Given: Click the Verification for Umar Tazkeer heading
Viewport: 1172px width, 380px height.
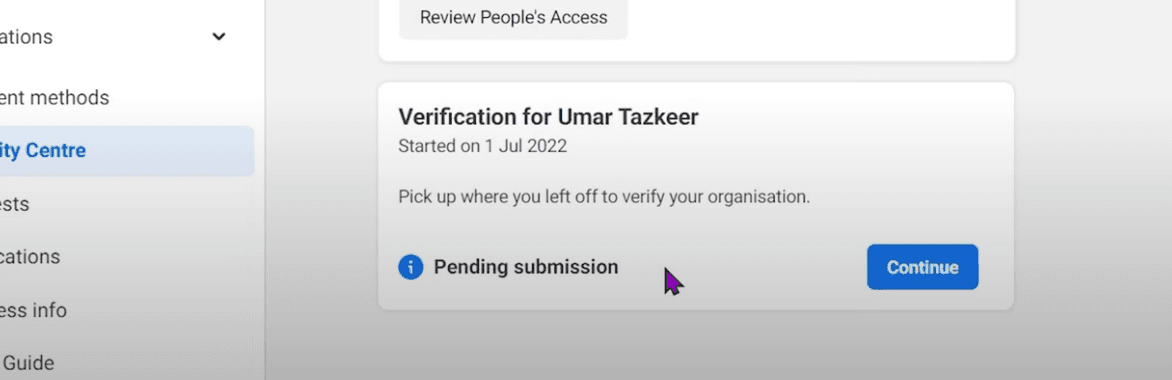Looking at the screenshot, I should pos(548,117).
